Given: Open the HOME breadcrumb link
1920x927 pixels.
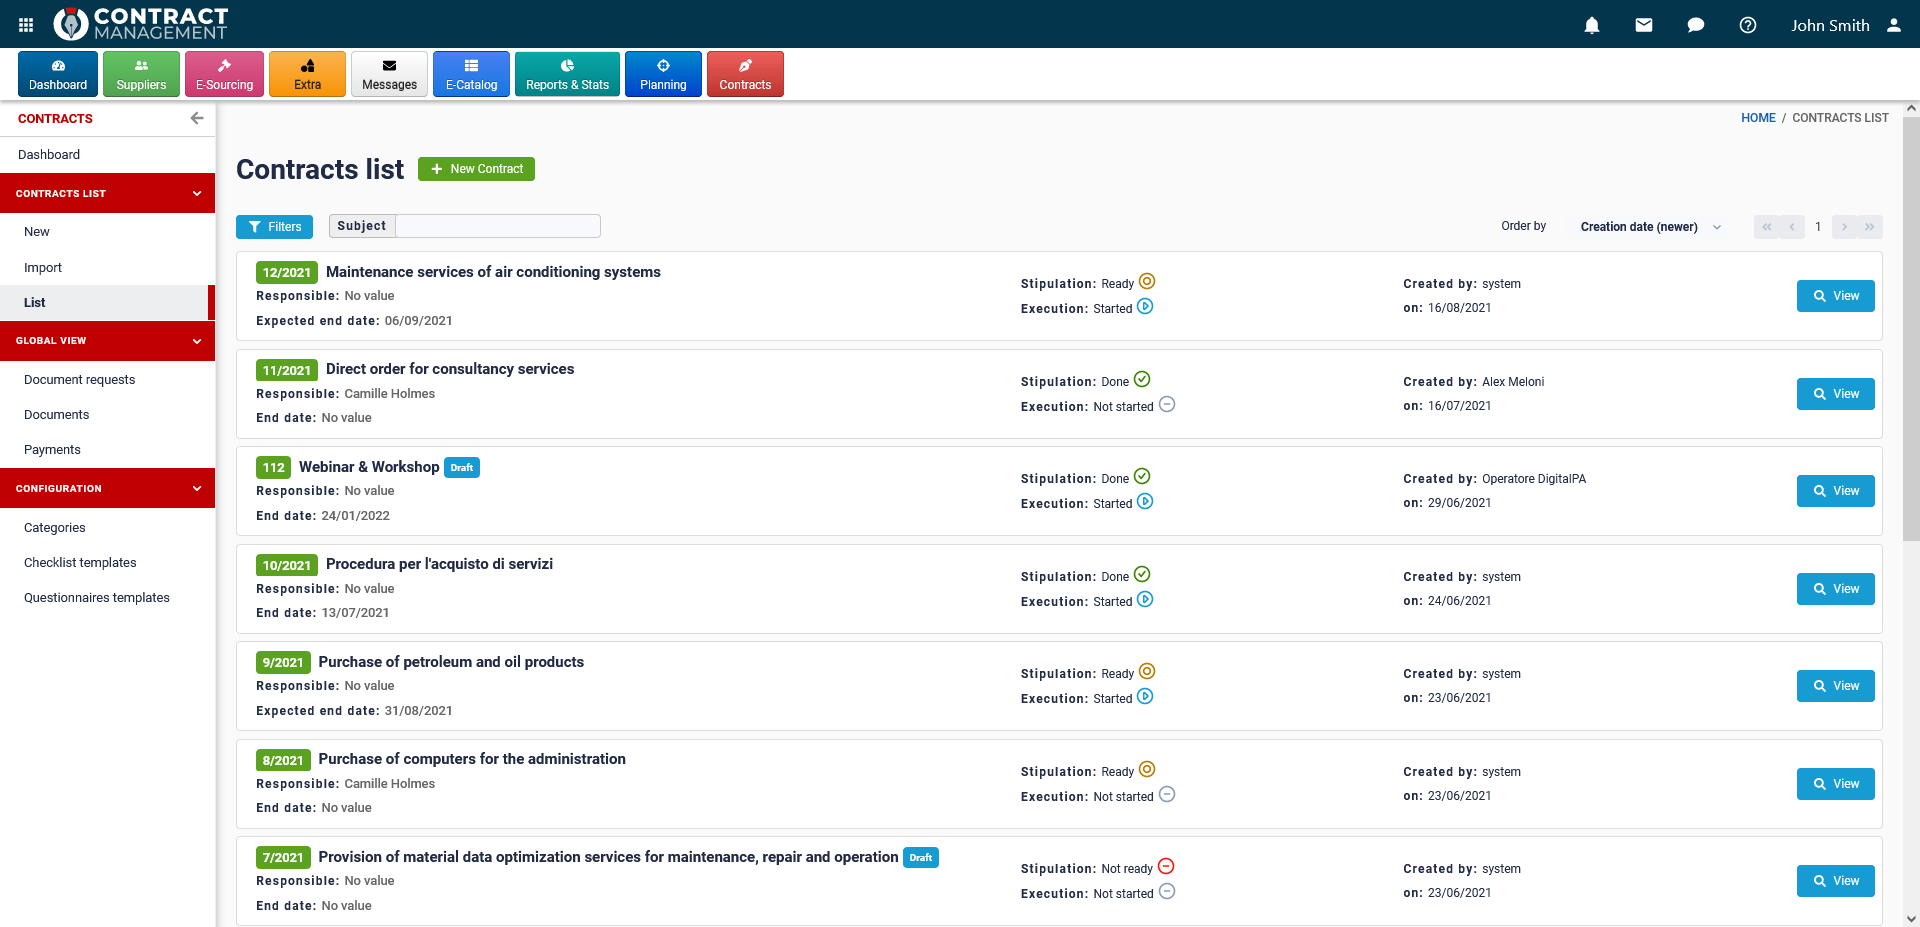Looking at the screenshot, I should tap(1759, 117).
